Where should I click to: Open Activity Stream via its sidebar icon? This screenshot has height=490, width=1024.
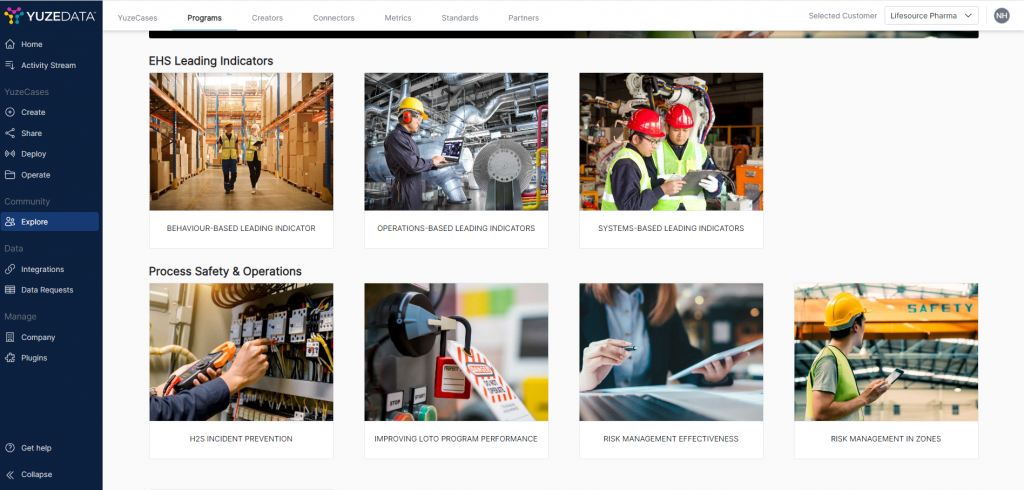pos(10,65)
